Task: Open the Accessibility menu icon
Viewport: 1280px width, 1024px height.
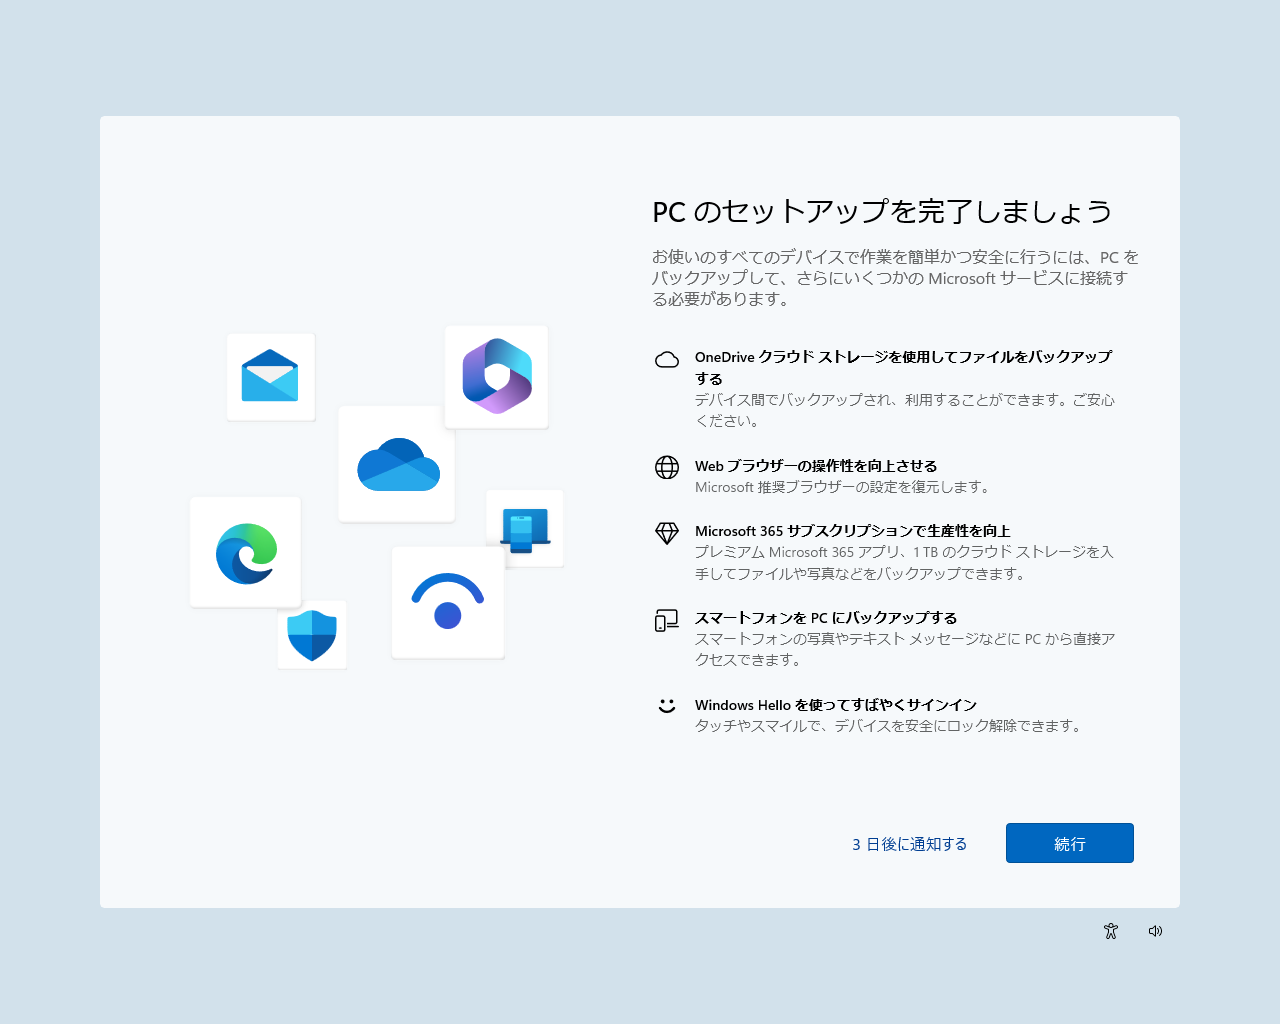Action: [1111, 931]
